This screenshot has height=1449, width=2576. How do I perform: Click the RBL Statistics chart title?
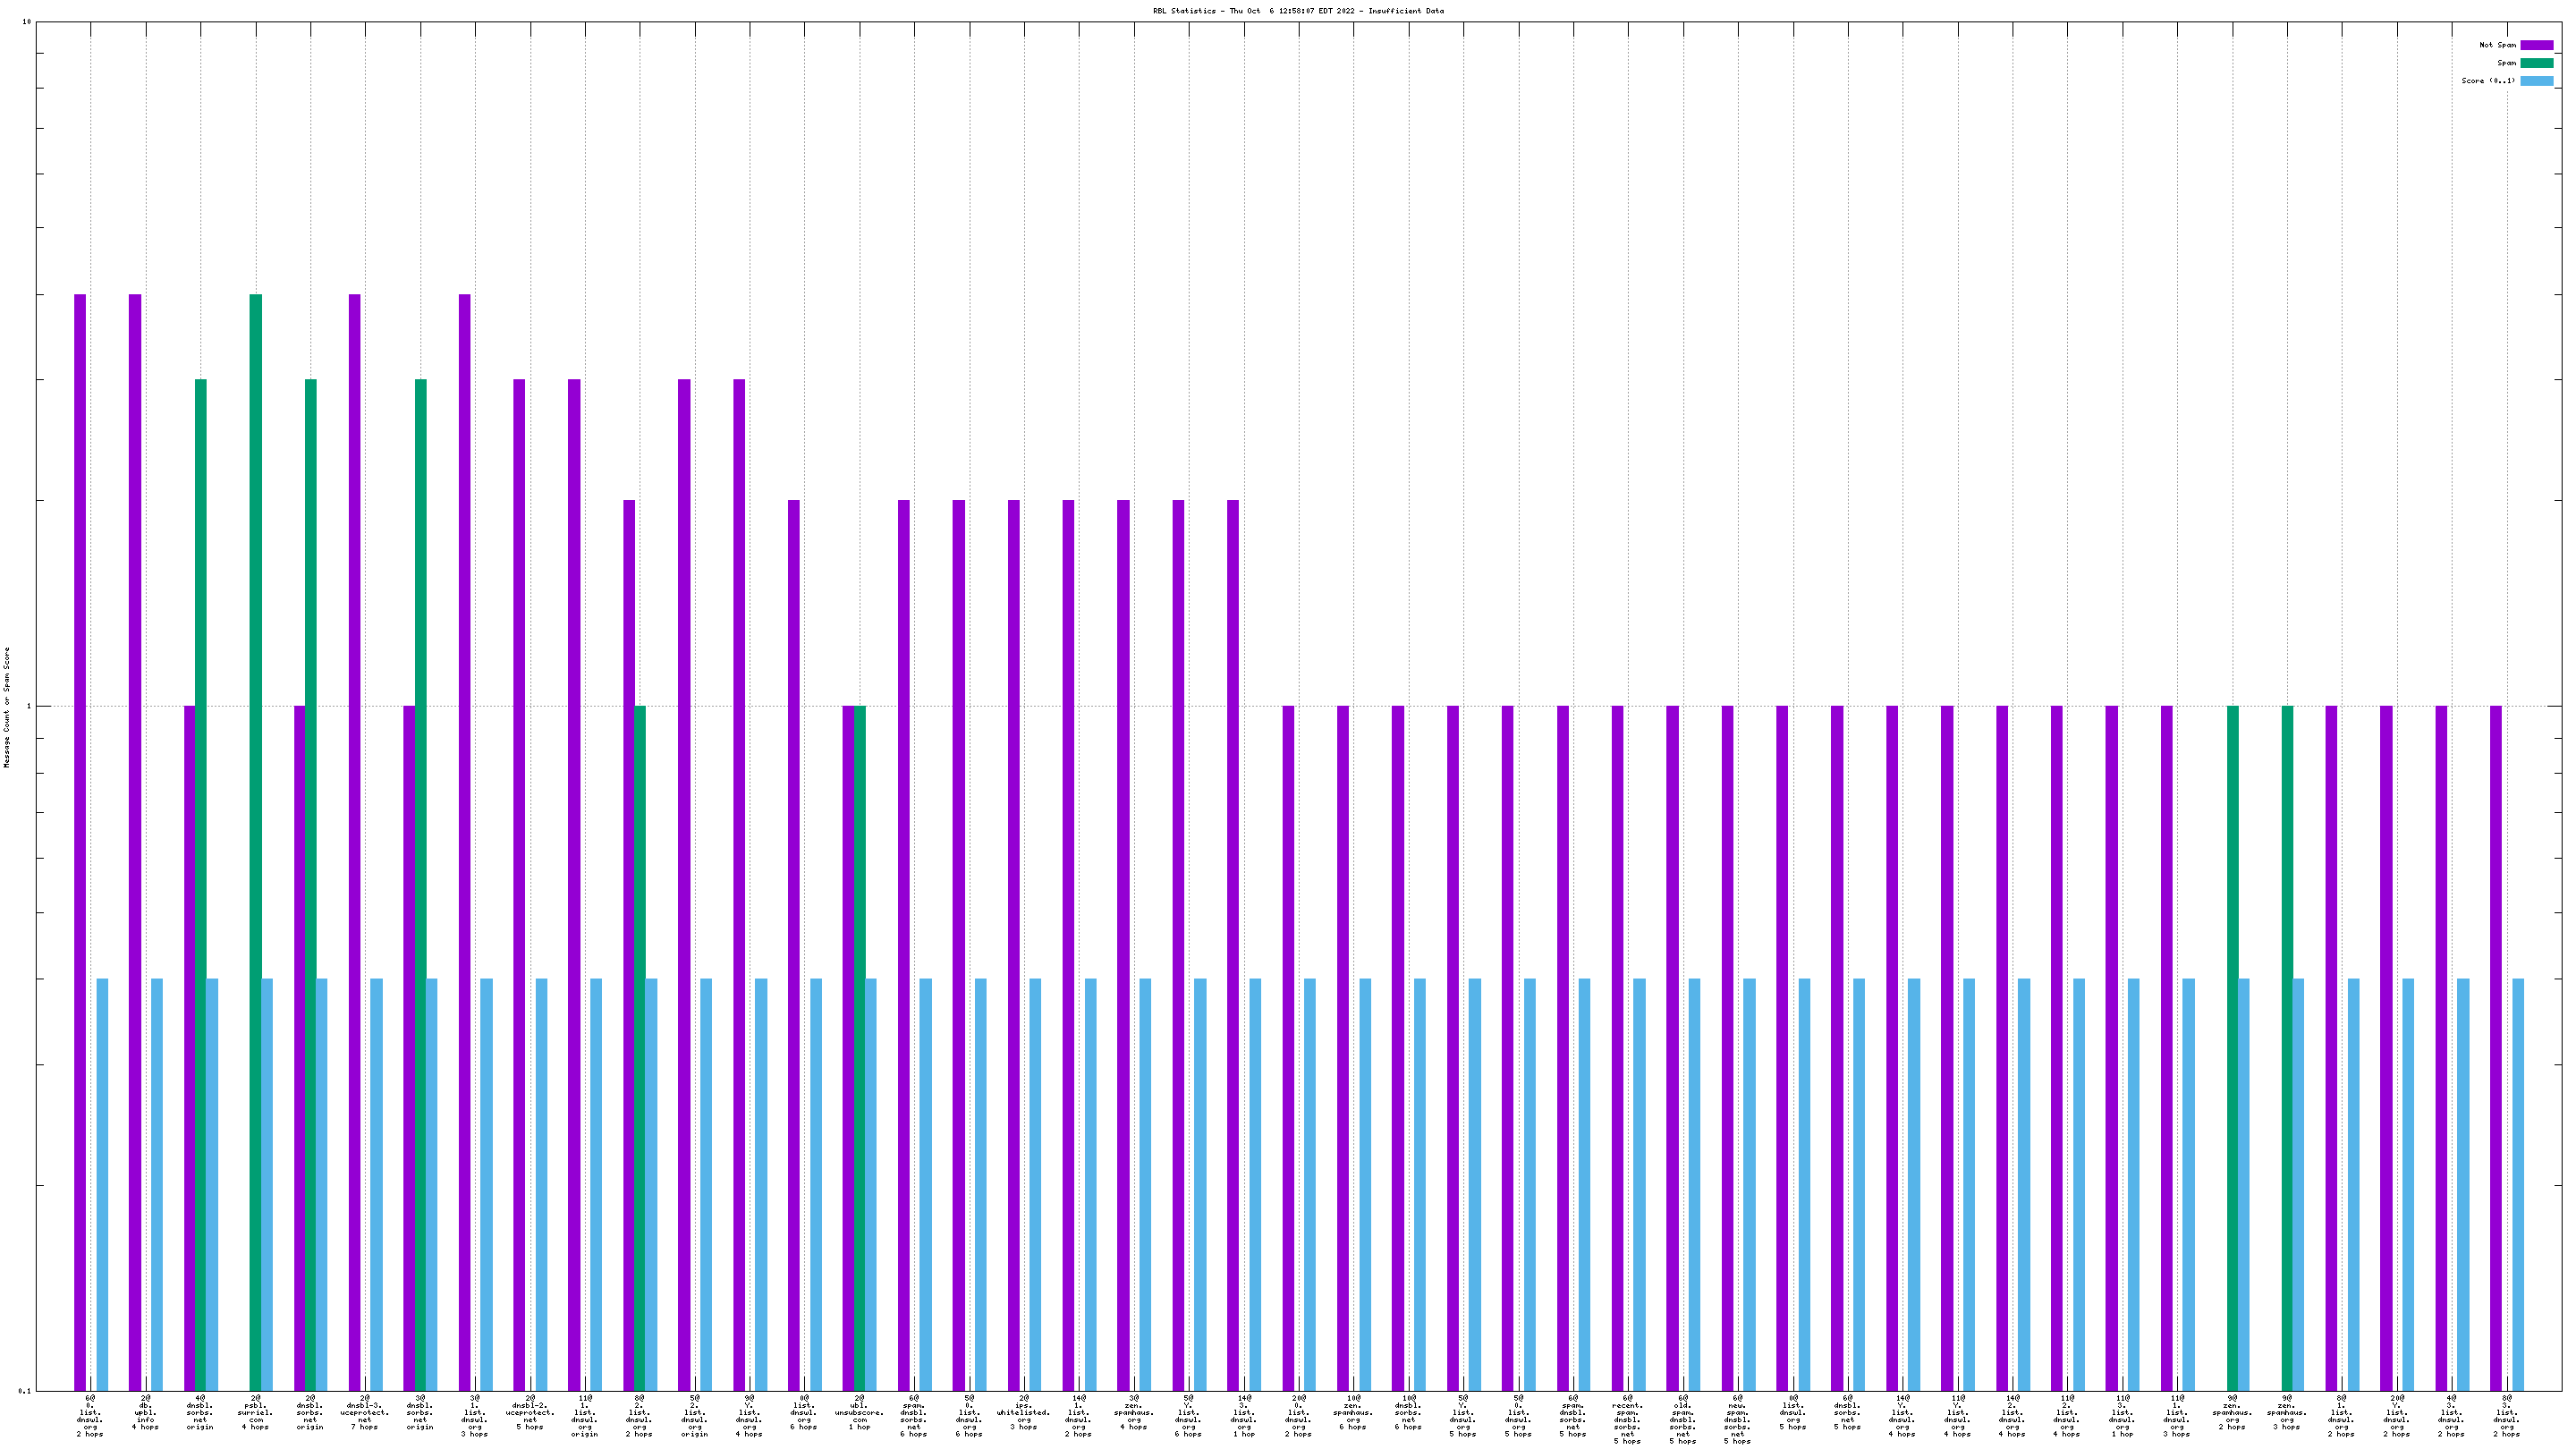pyautogui.click(x=1298, y=11)
